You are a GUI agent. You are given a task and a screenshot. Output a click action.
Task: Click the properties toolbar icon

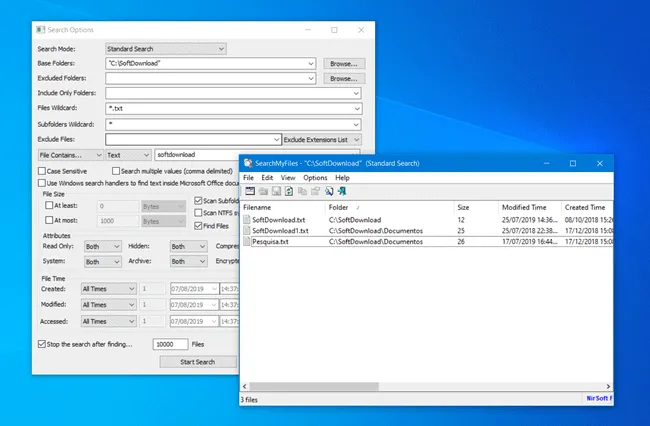(315, 191)
